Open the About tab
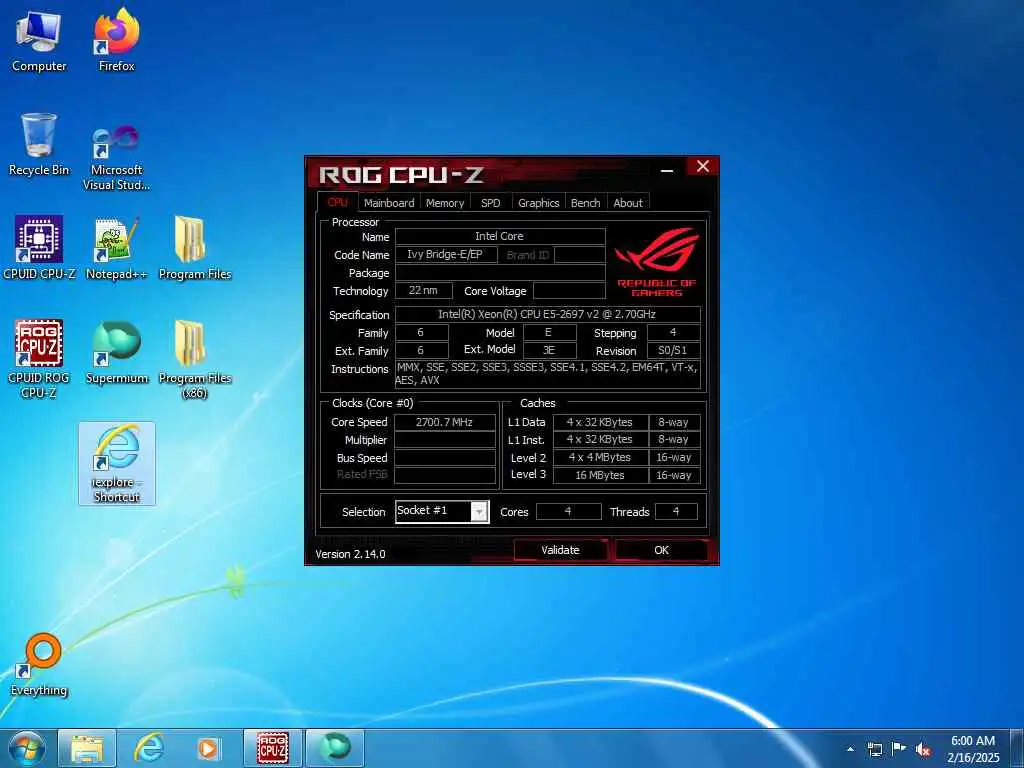The height and width of the screenshot is (768, 1024). [x=628, y=203]
